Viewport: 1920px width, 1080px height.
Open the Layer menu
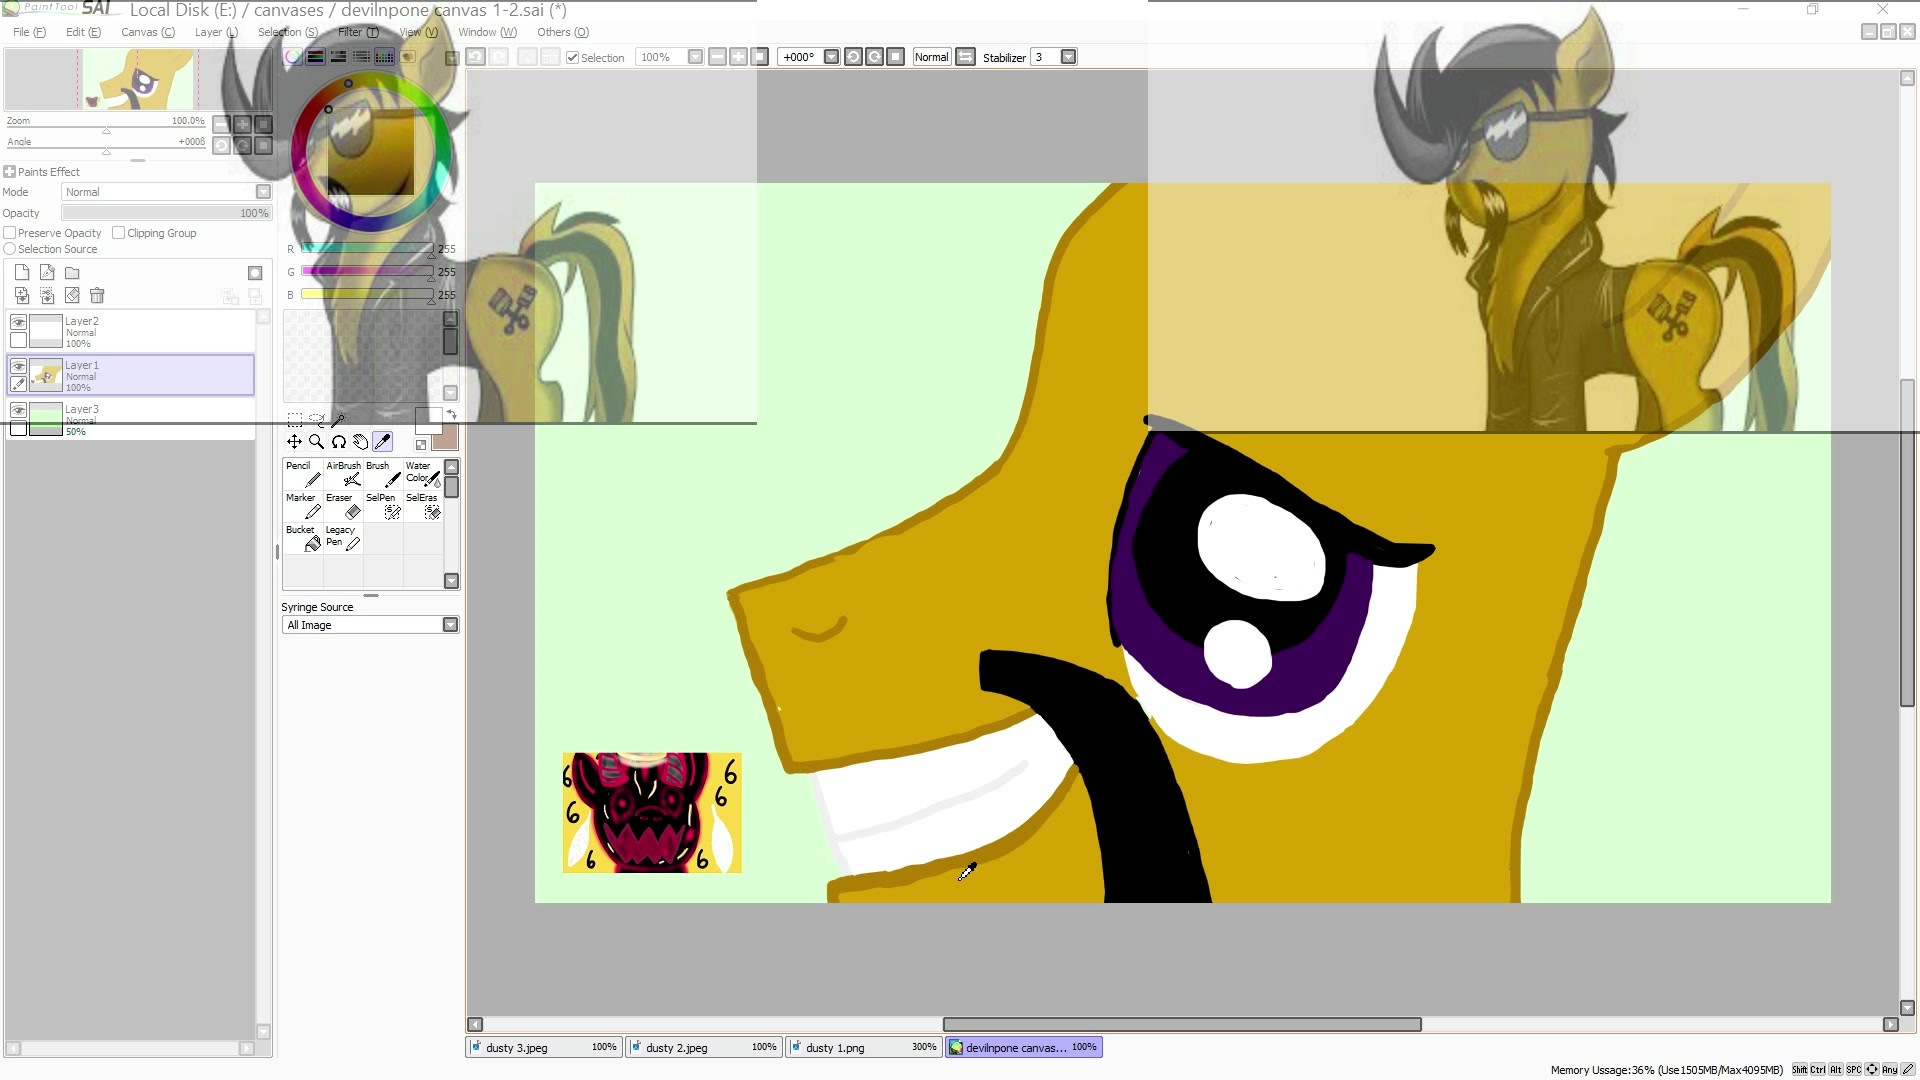[216, 32]
